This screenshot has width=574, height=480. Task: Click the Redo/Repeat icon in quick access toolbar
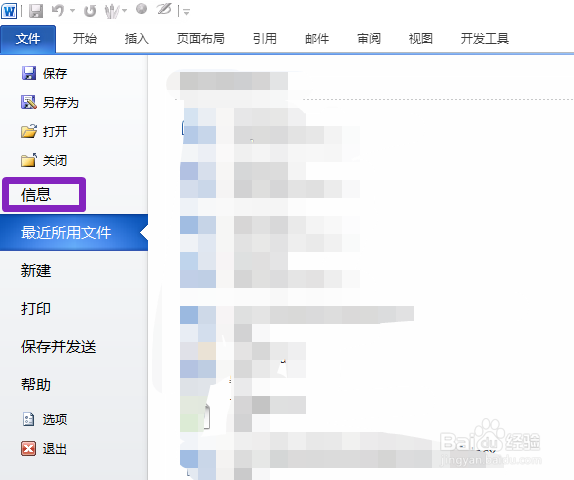pos(90,11)
